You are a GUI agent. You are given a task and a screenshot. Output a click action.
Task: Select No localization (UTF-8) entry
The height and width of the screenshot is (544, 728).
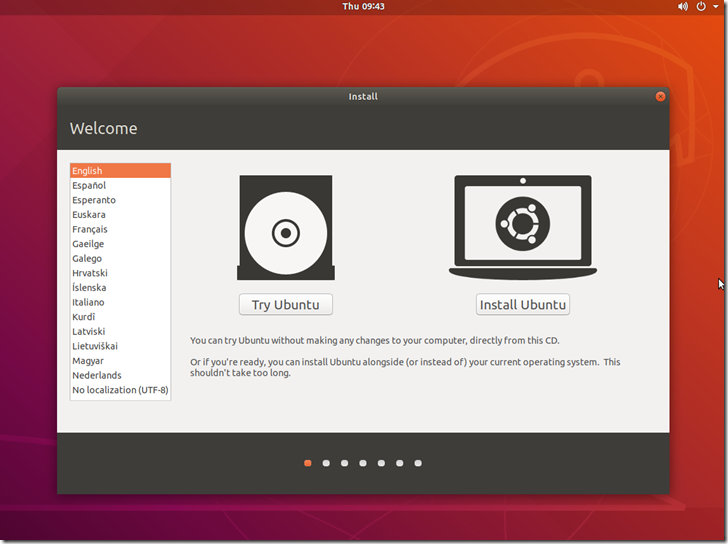coord(120,390)
